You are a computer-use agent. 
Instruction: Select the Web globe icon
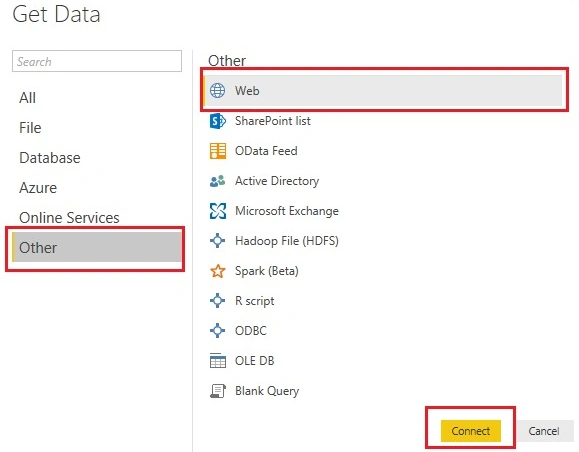point(217,90)
